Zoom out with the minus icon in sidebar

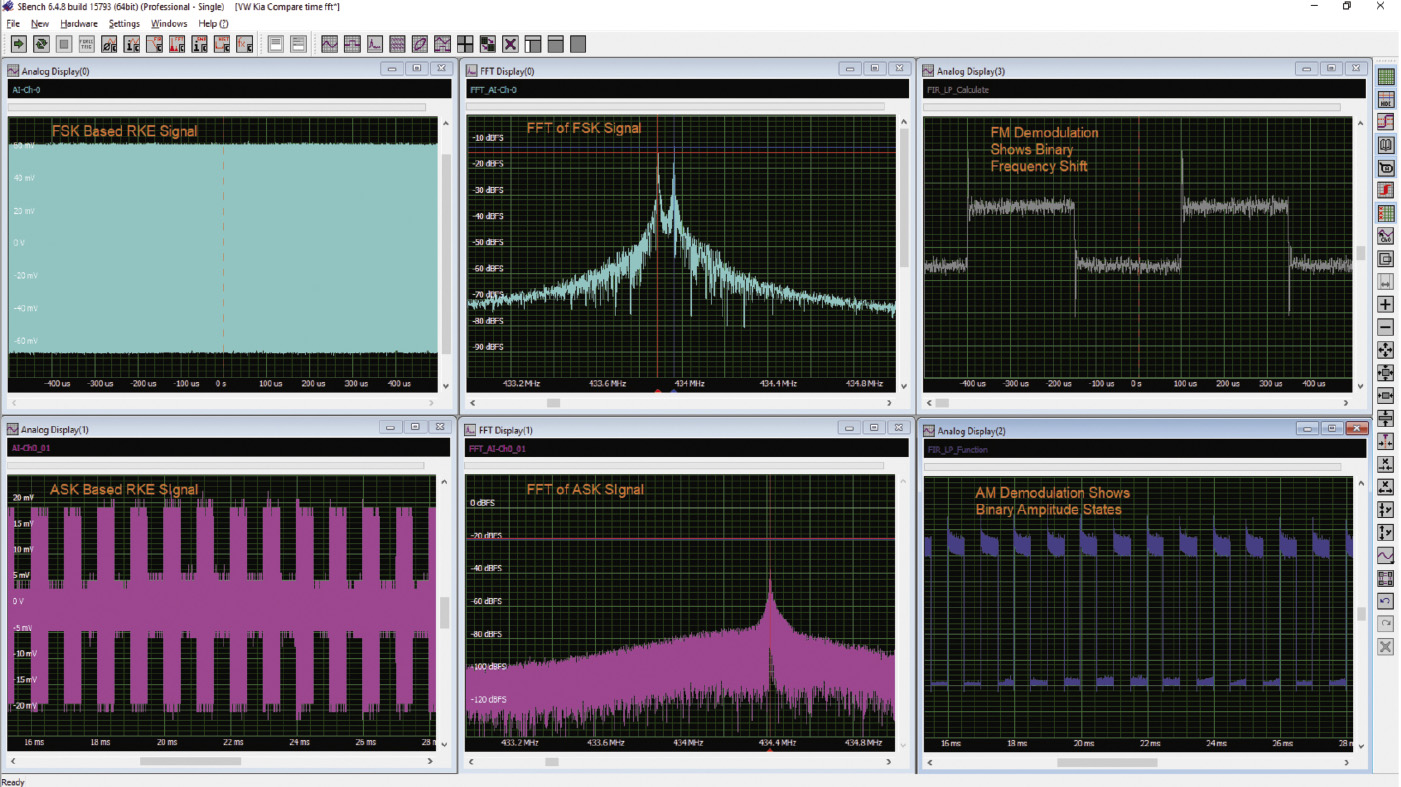(x=1386, y=327)
